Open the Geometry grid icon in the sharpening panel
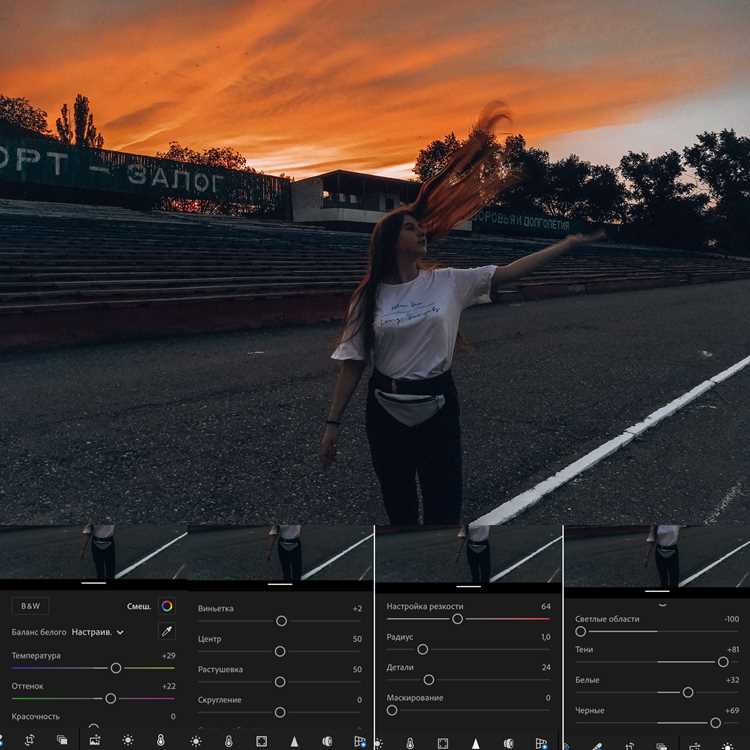The width and height of the screenshot is (750, 750). pos(541,743)
